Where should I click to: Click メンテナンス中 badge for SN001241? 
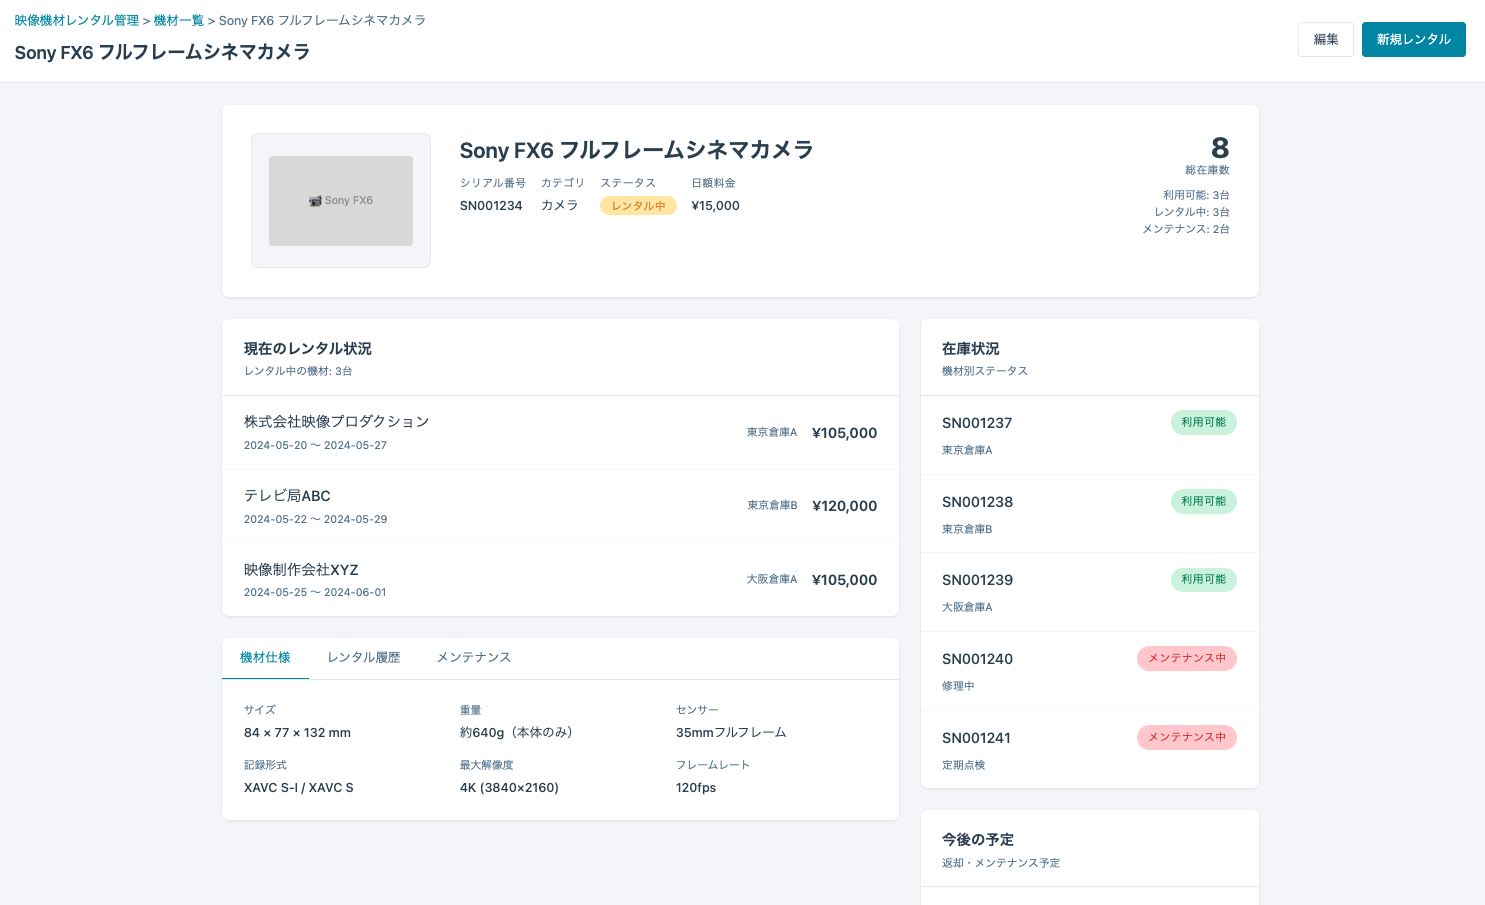[1187, 737]
